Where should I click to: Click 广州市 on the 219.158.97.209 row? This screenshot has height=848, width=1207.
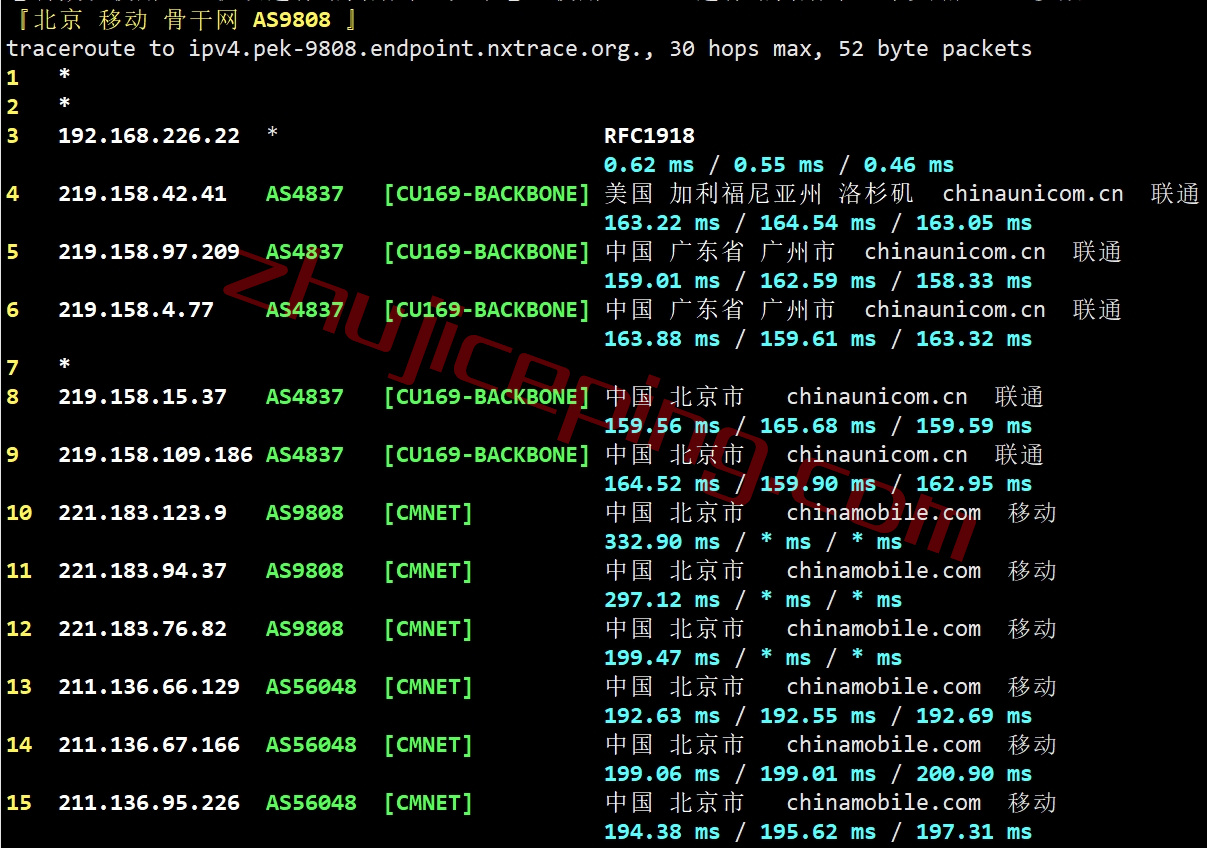[x=797, y=252]
